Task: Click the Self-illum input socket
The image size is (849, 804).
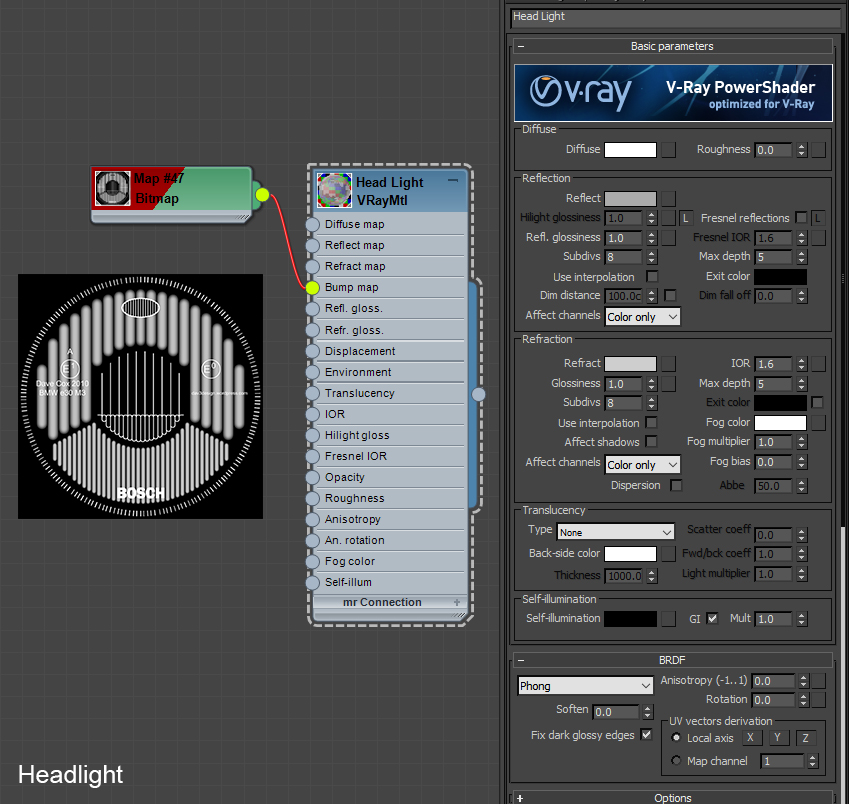Action: (x=312, y=583)
